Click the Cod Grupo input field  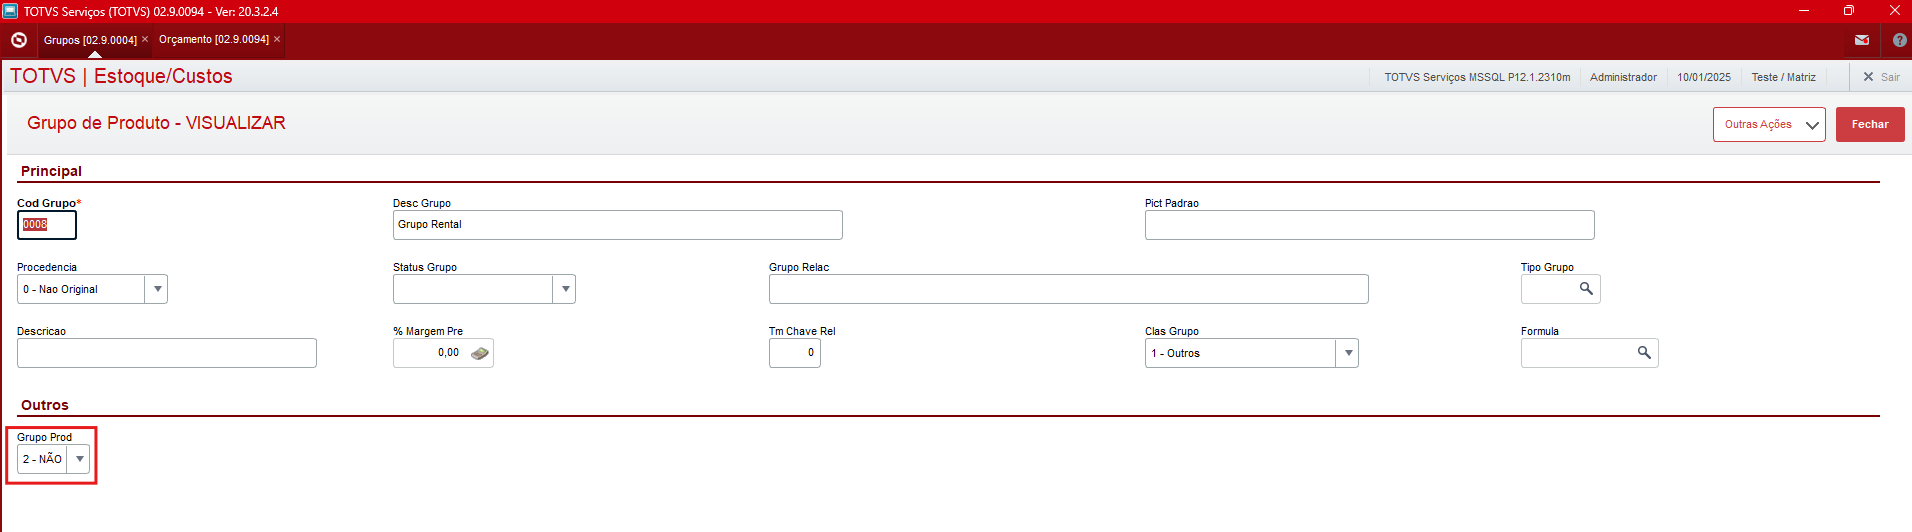point(47,225)
